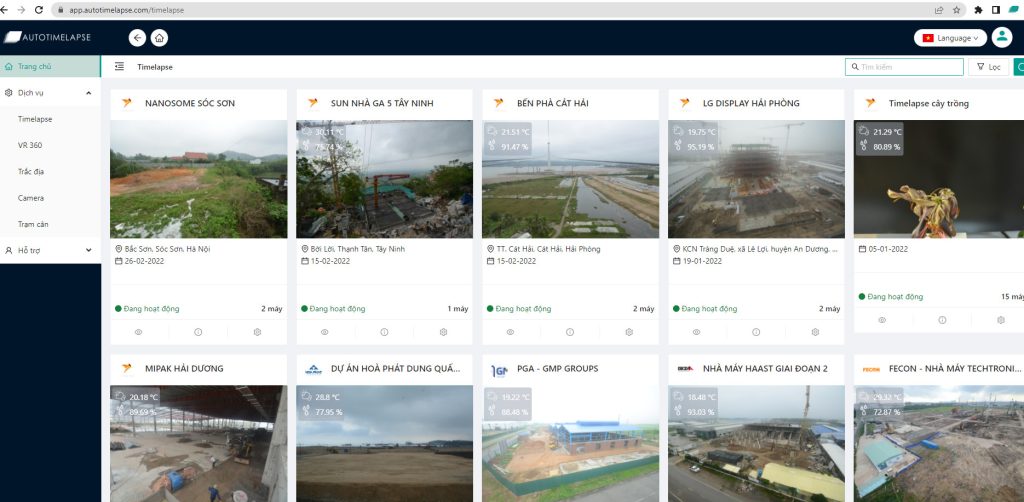The height and width of the screenshot is (502, 1024).
Task: Click the Lọc filter button
Action: tap(989, 67)
